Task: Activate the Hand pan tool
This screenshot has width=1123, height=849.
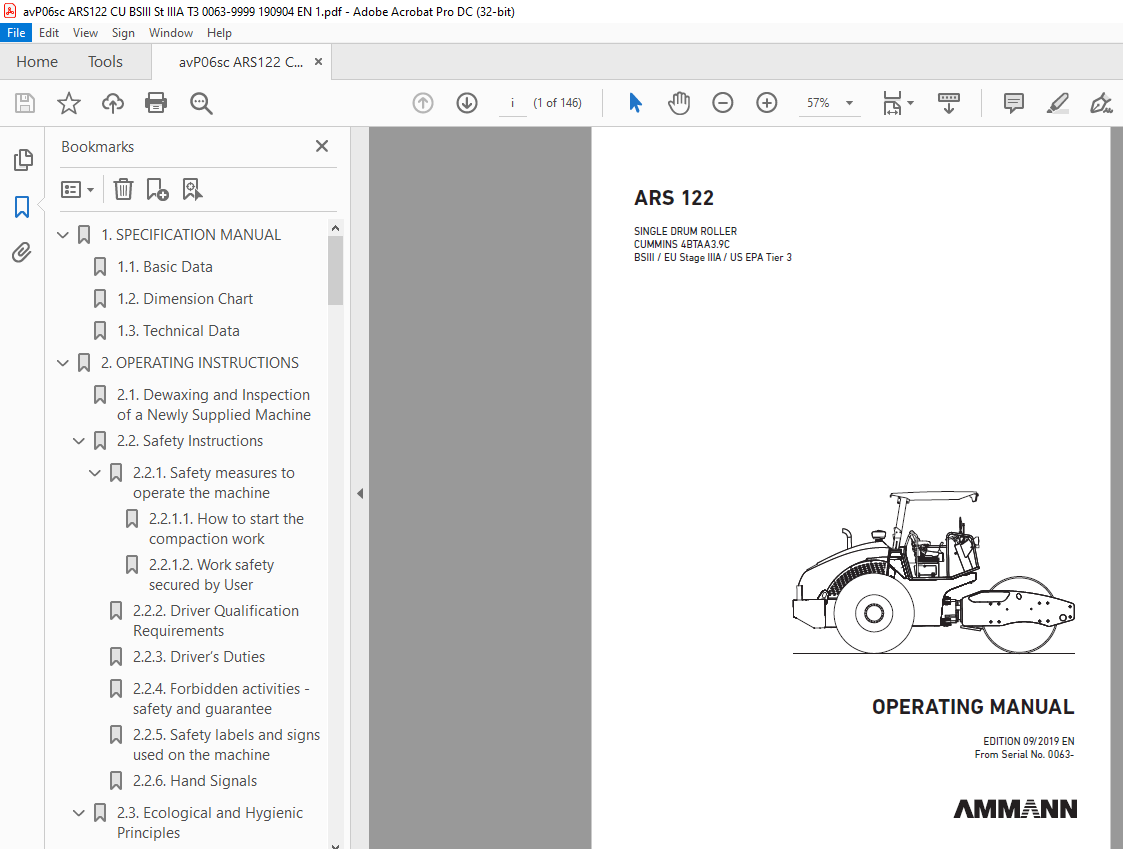Action: coord(679,103)
